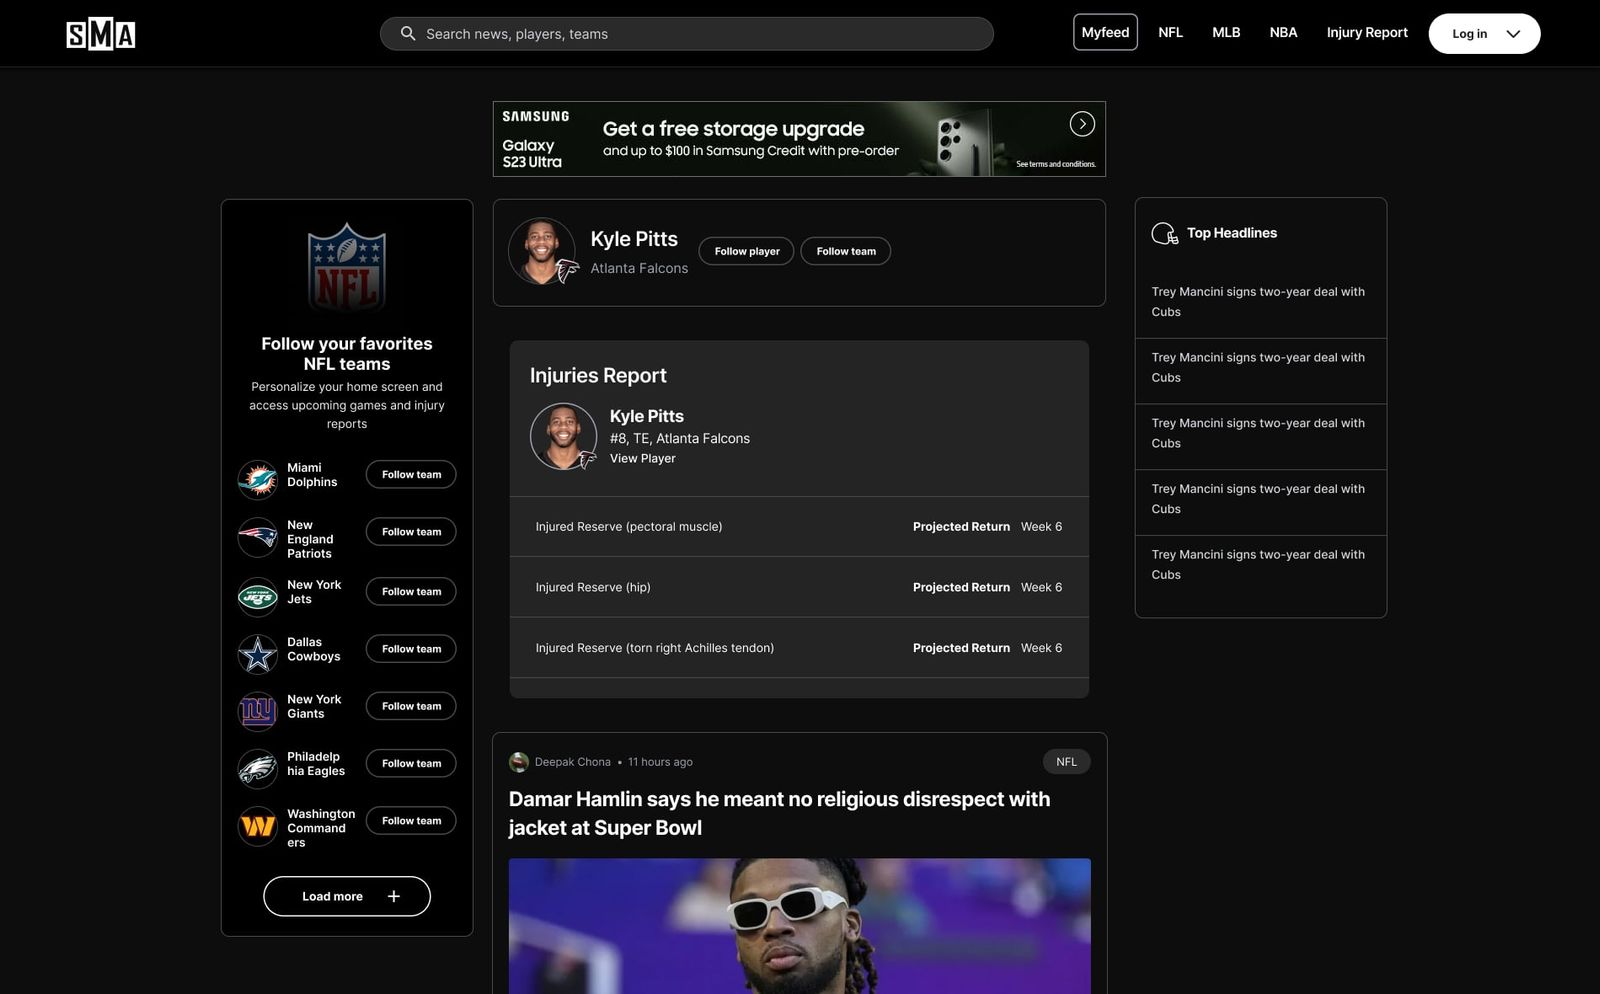The height and width of the screenshot is (994, 1600).
Task: Click the Injured Reserve (hip) row
Action: point(799,587)
